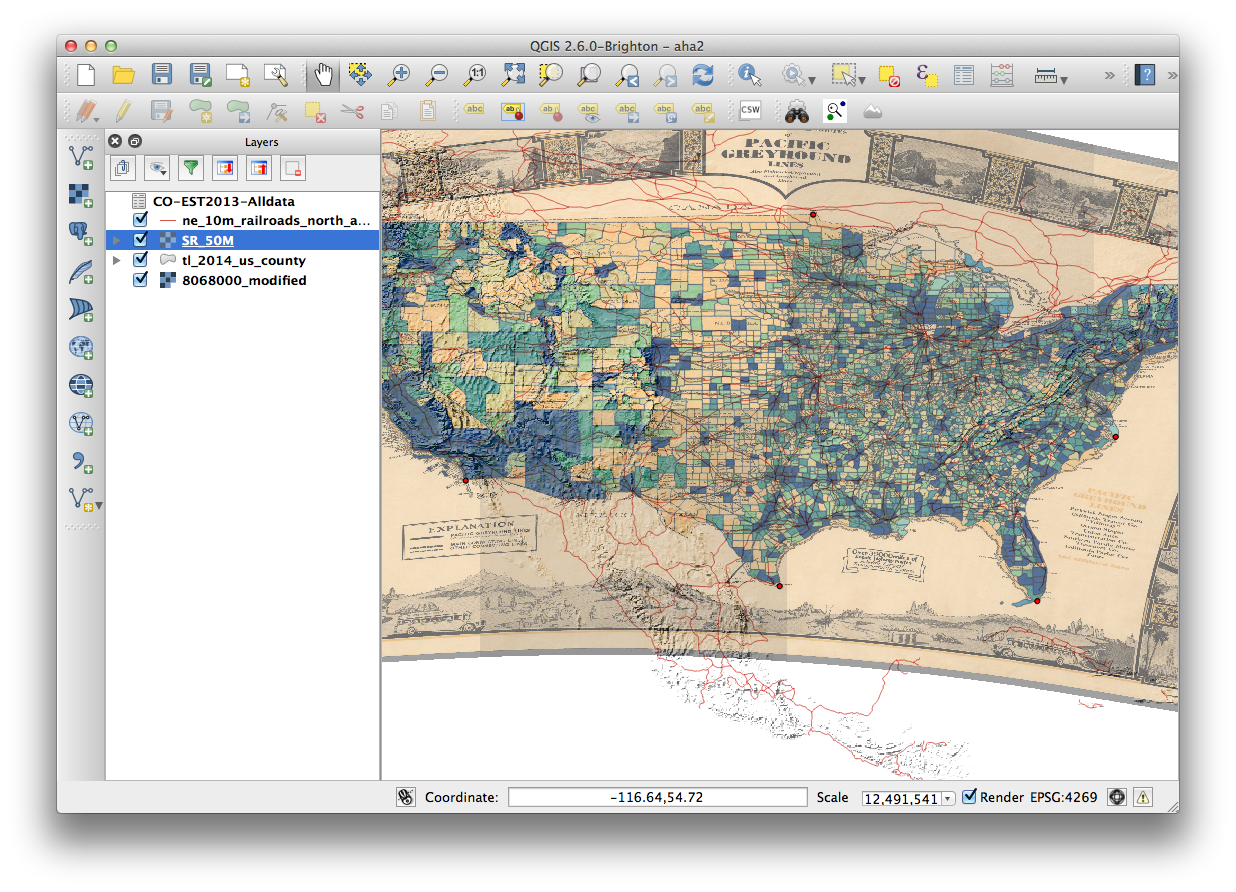Viewport: 1236px width, 892px height.
Task: Add a WFS layer
Action: click(x=81, y=423)
